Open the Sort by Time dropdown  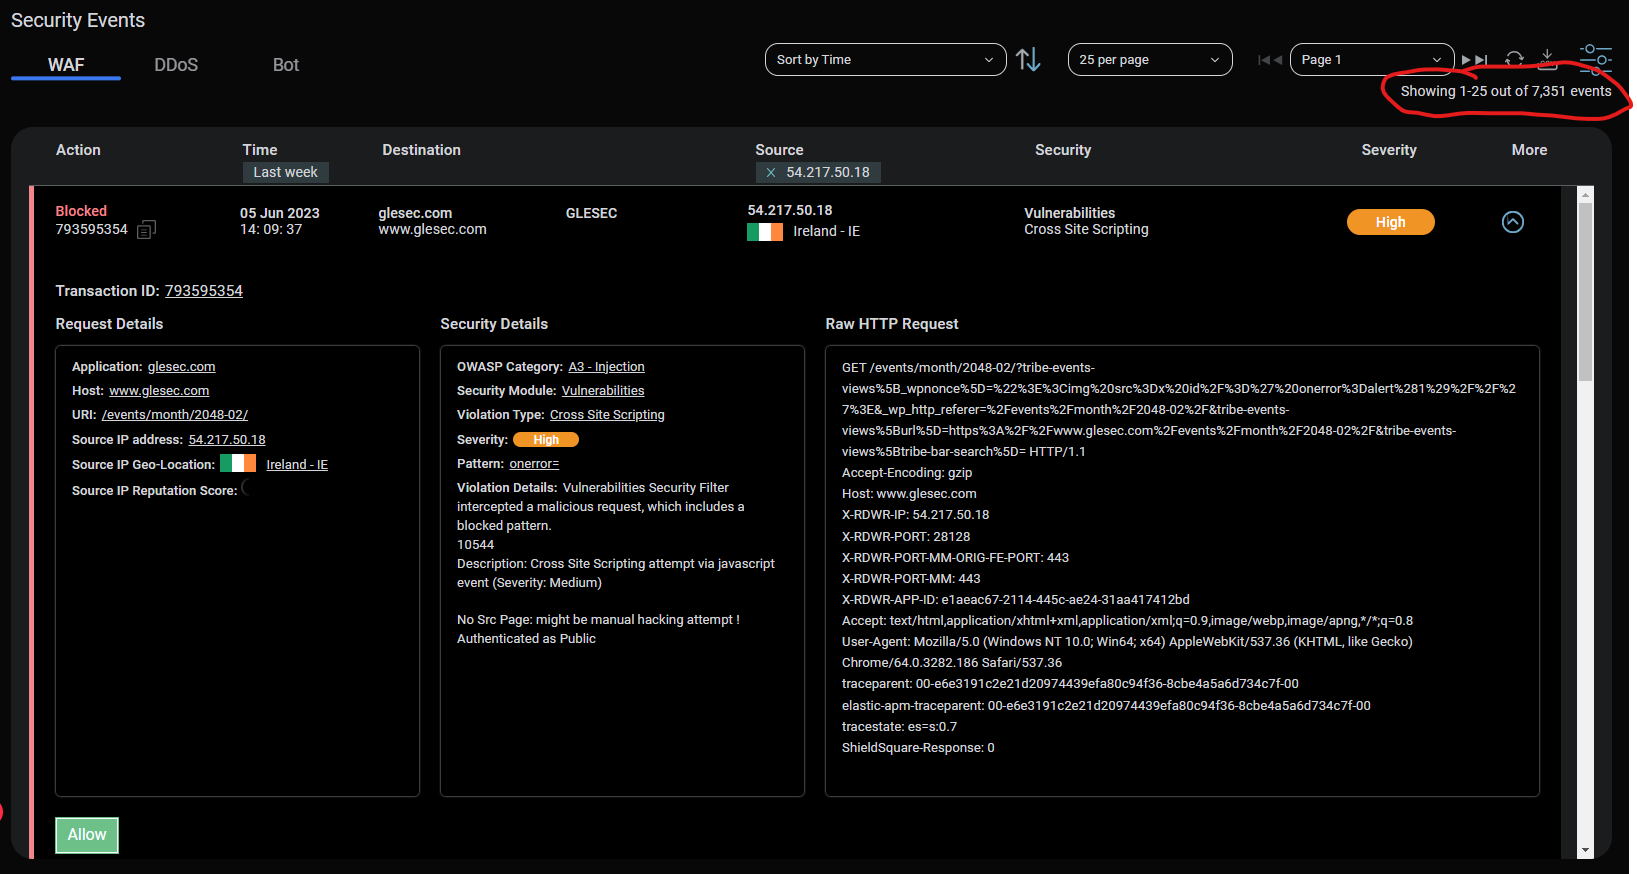885,60
